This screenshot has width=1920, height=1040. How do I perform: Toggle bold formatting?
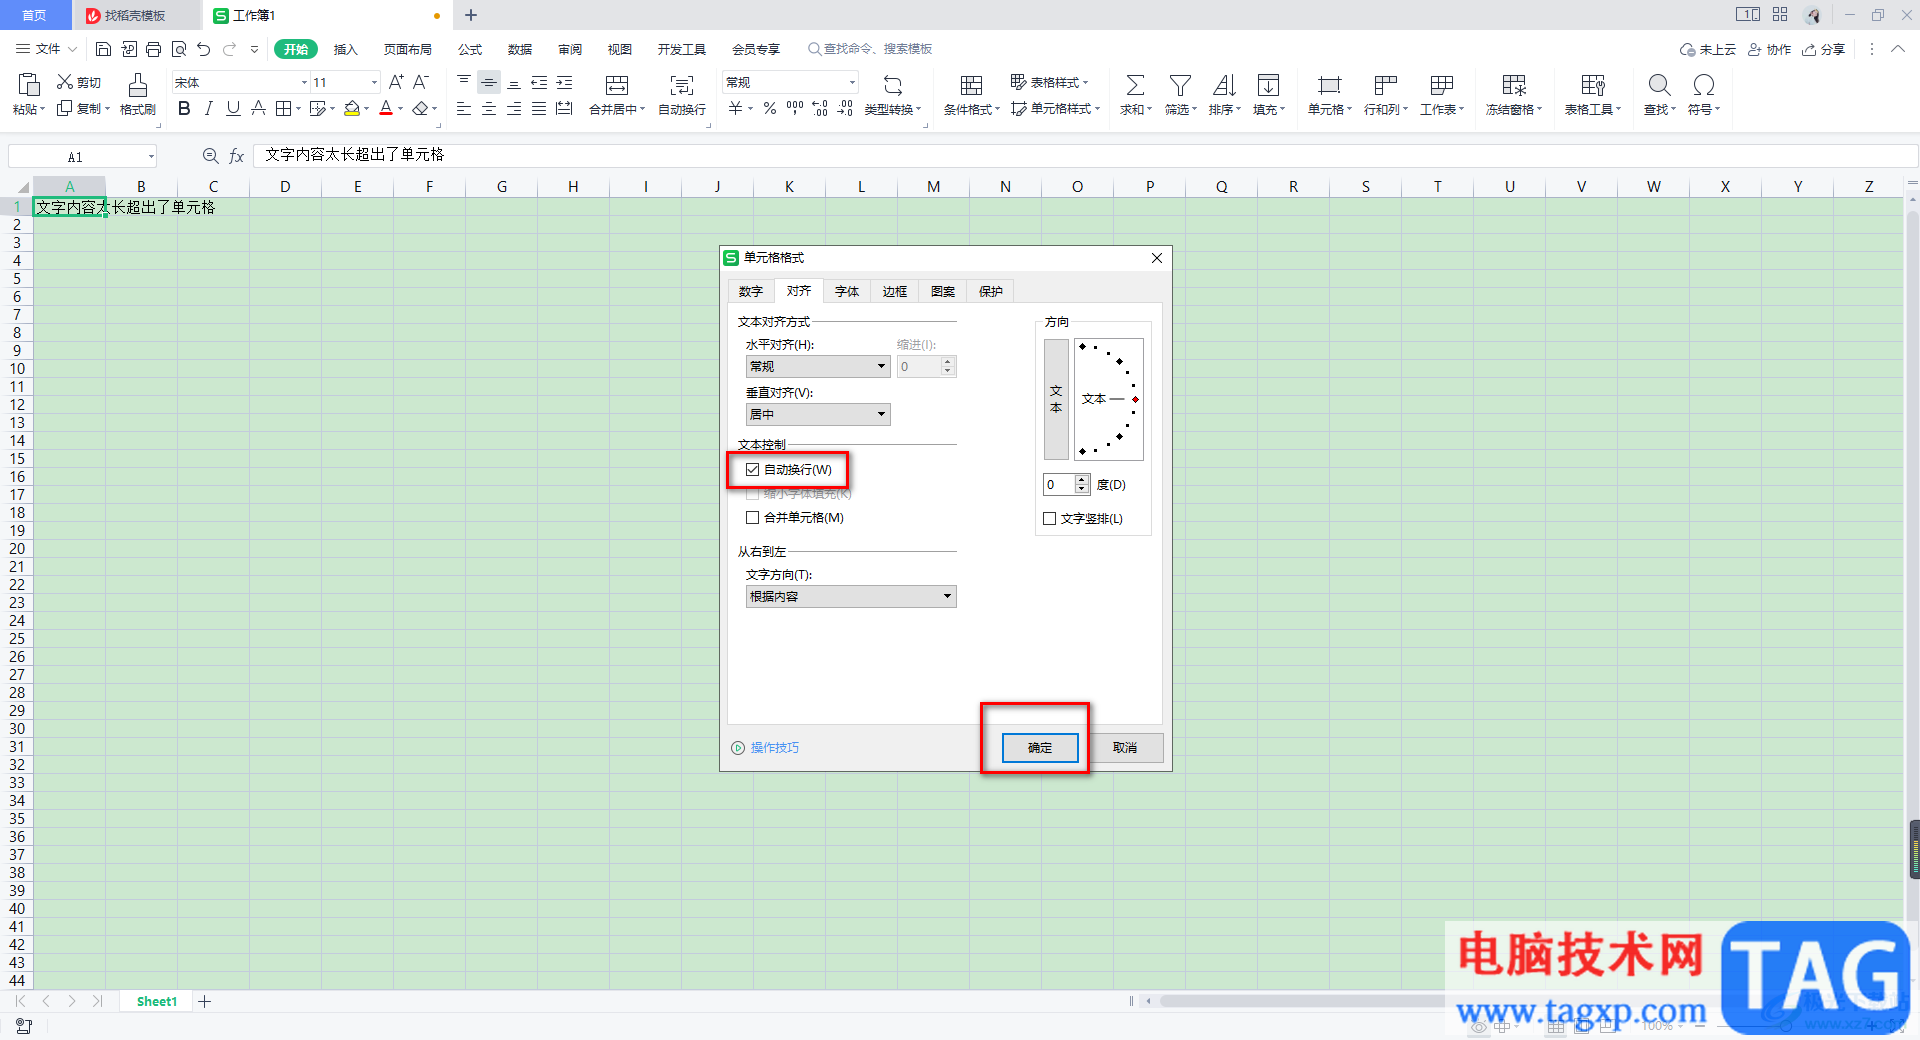click(x=184, y=108)
